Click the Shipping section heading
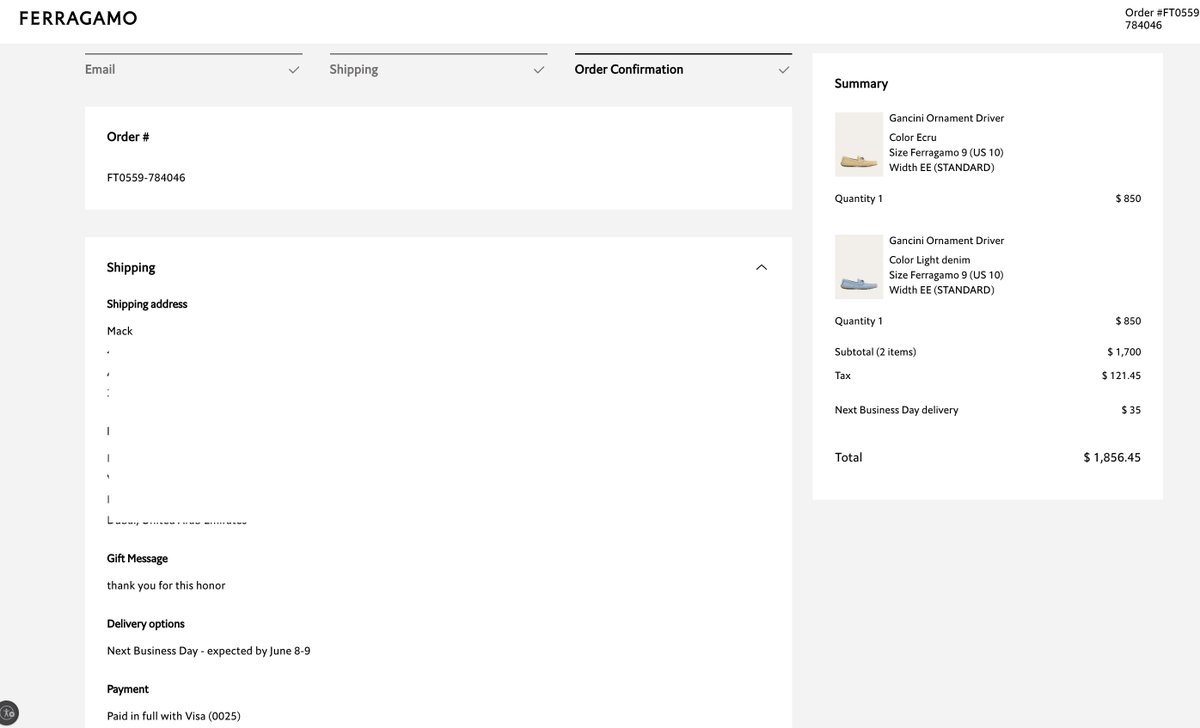The image size is (1200, 728). (131, 267)
